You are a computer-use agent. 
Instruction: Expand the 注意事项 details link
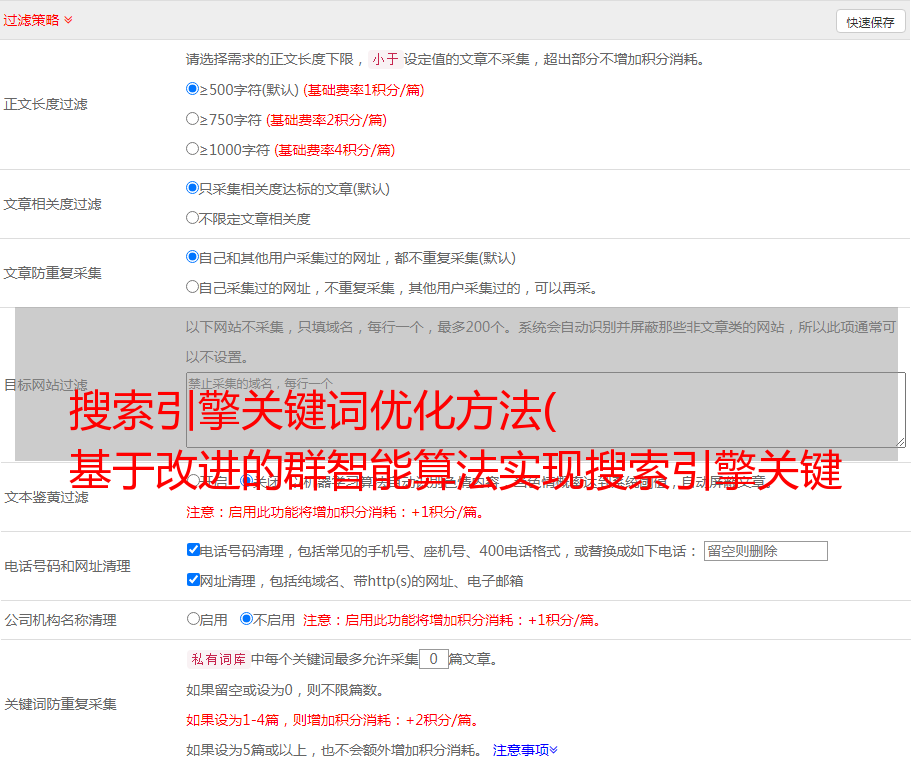pos(525,750)
